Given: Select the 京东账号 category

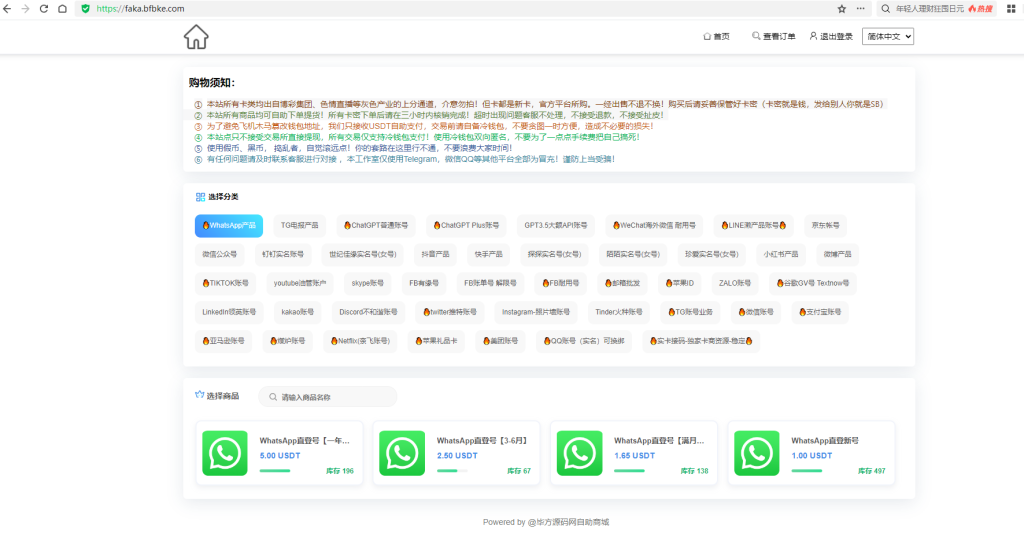Looking at the screenshot, I should [825, 225].
